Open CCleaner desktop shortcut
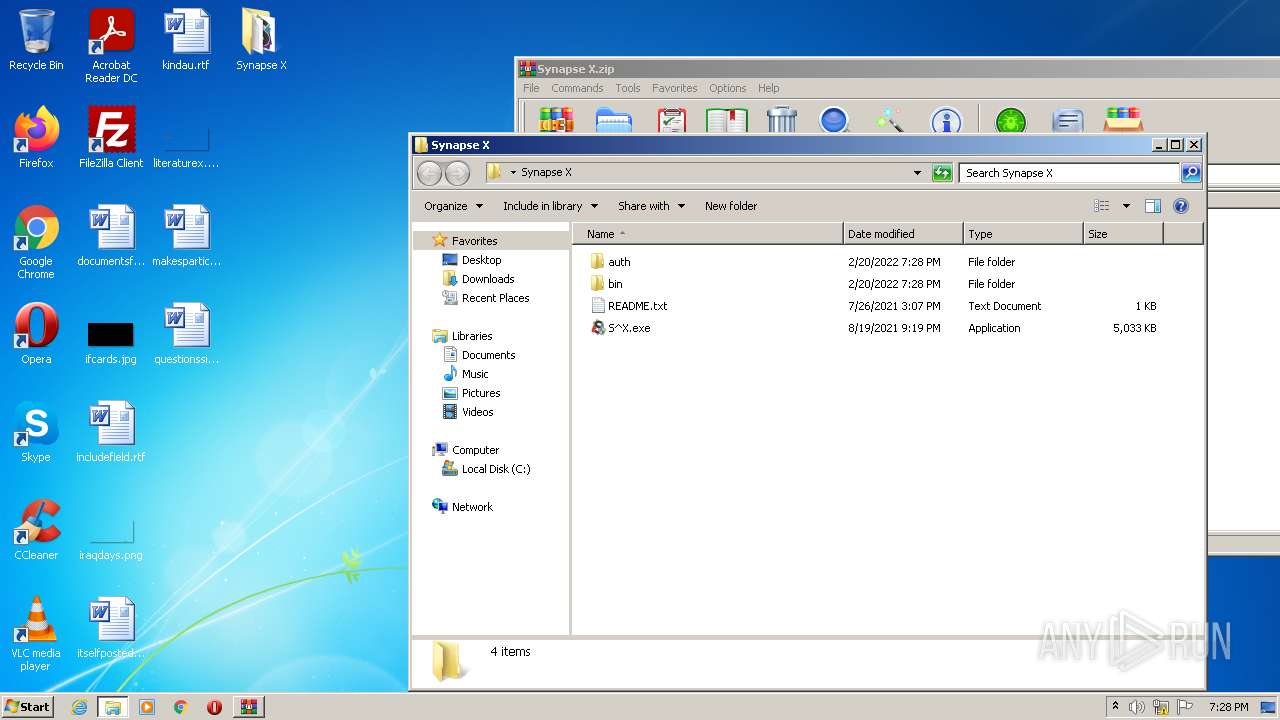This screenshot has width=1280, height=720. coord(36,530)
